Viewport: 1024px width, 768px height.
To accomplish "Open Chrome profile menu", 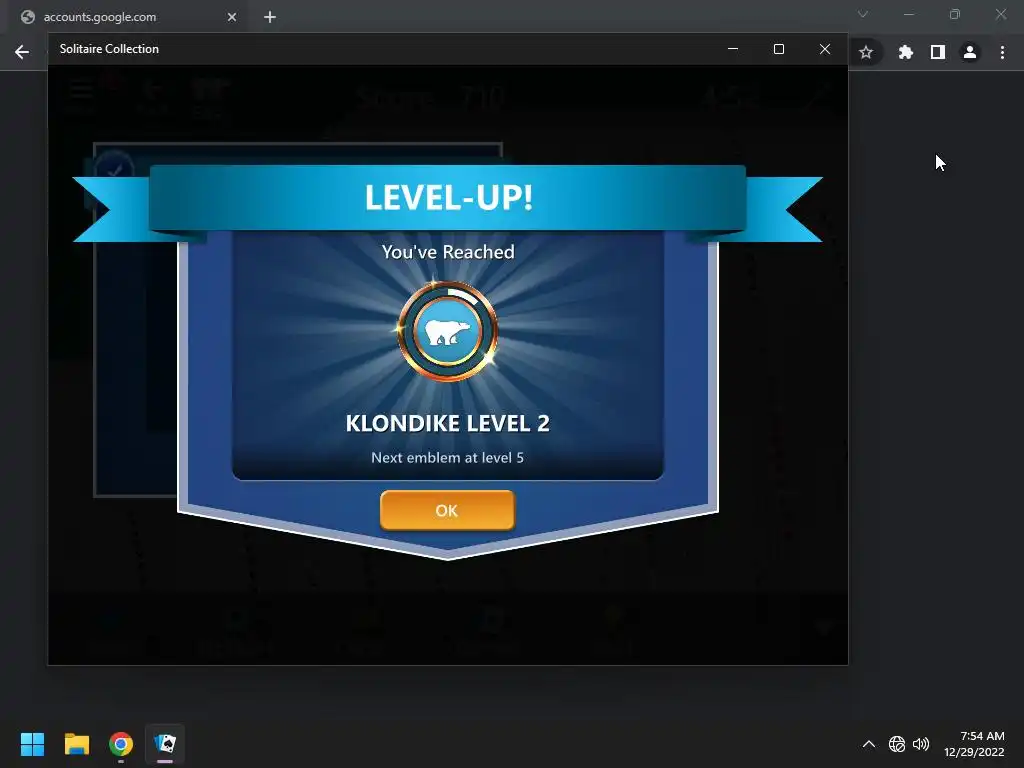I will pyautogui.click(x=970, y=52).
